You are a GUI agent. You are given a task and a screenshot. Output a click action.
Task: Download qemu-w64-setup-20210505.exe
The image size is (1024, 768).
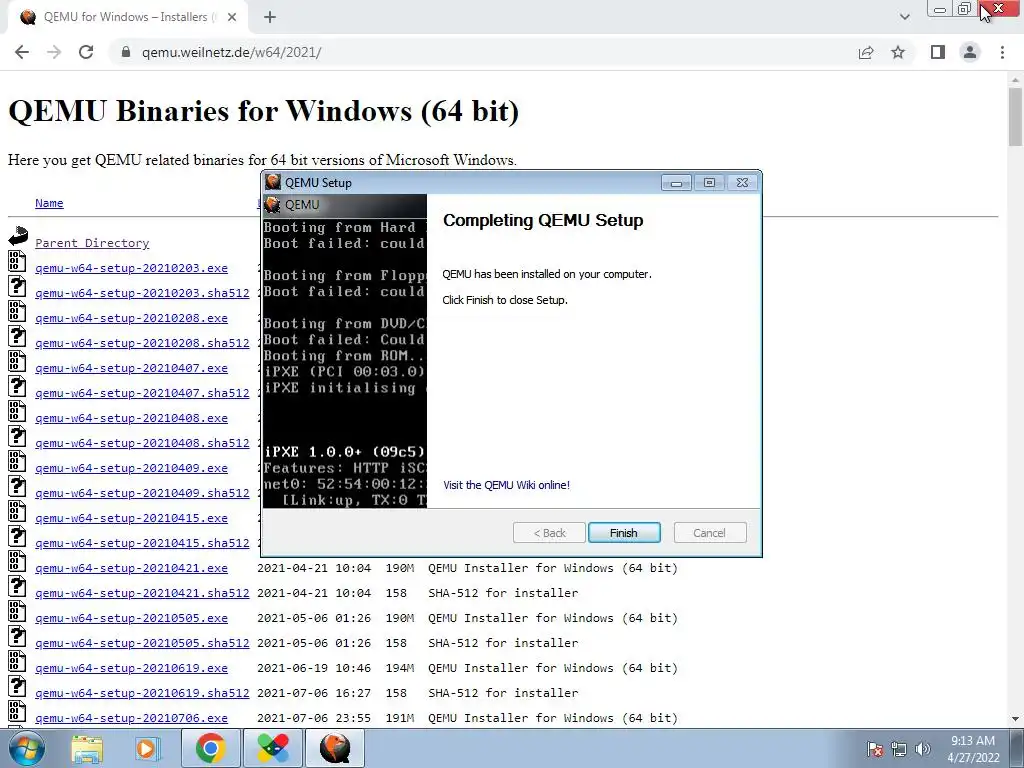coord(131,618)
